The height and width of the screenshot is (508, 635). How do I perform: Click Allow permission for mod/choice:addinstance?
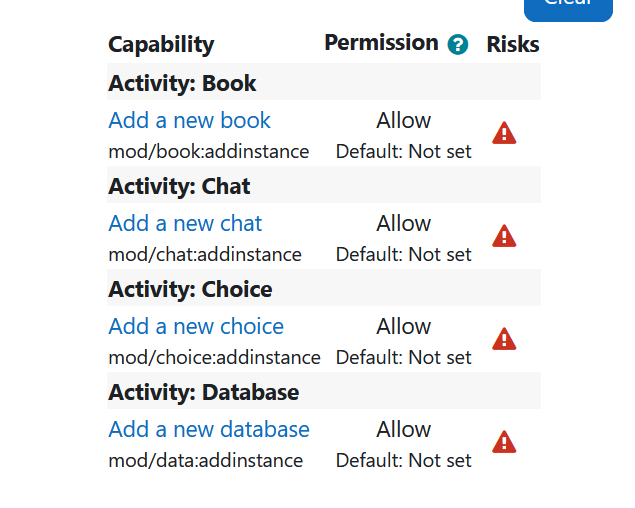pos(403,326)
